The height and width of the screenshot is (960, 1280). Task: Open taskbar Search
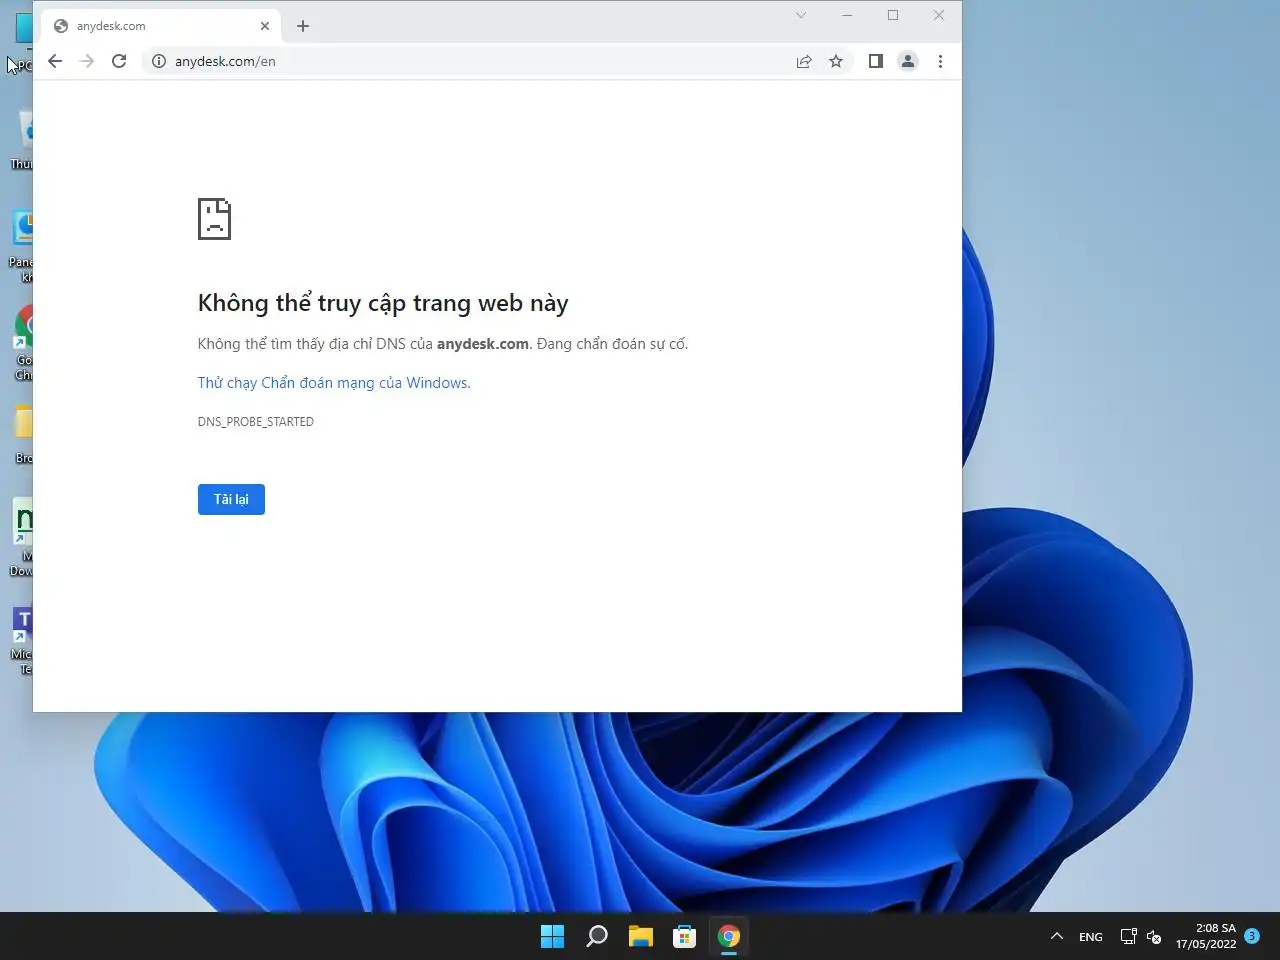coord(597,936)
